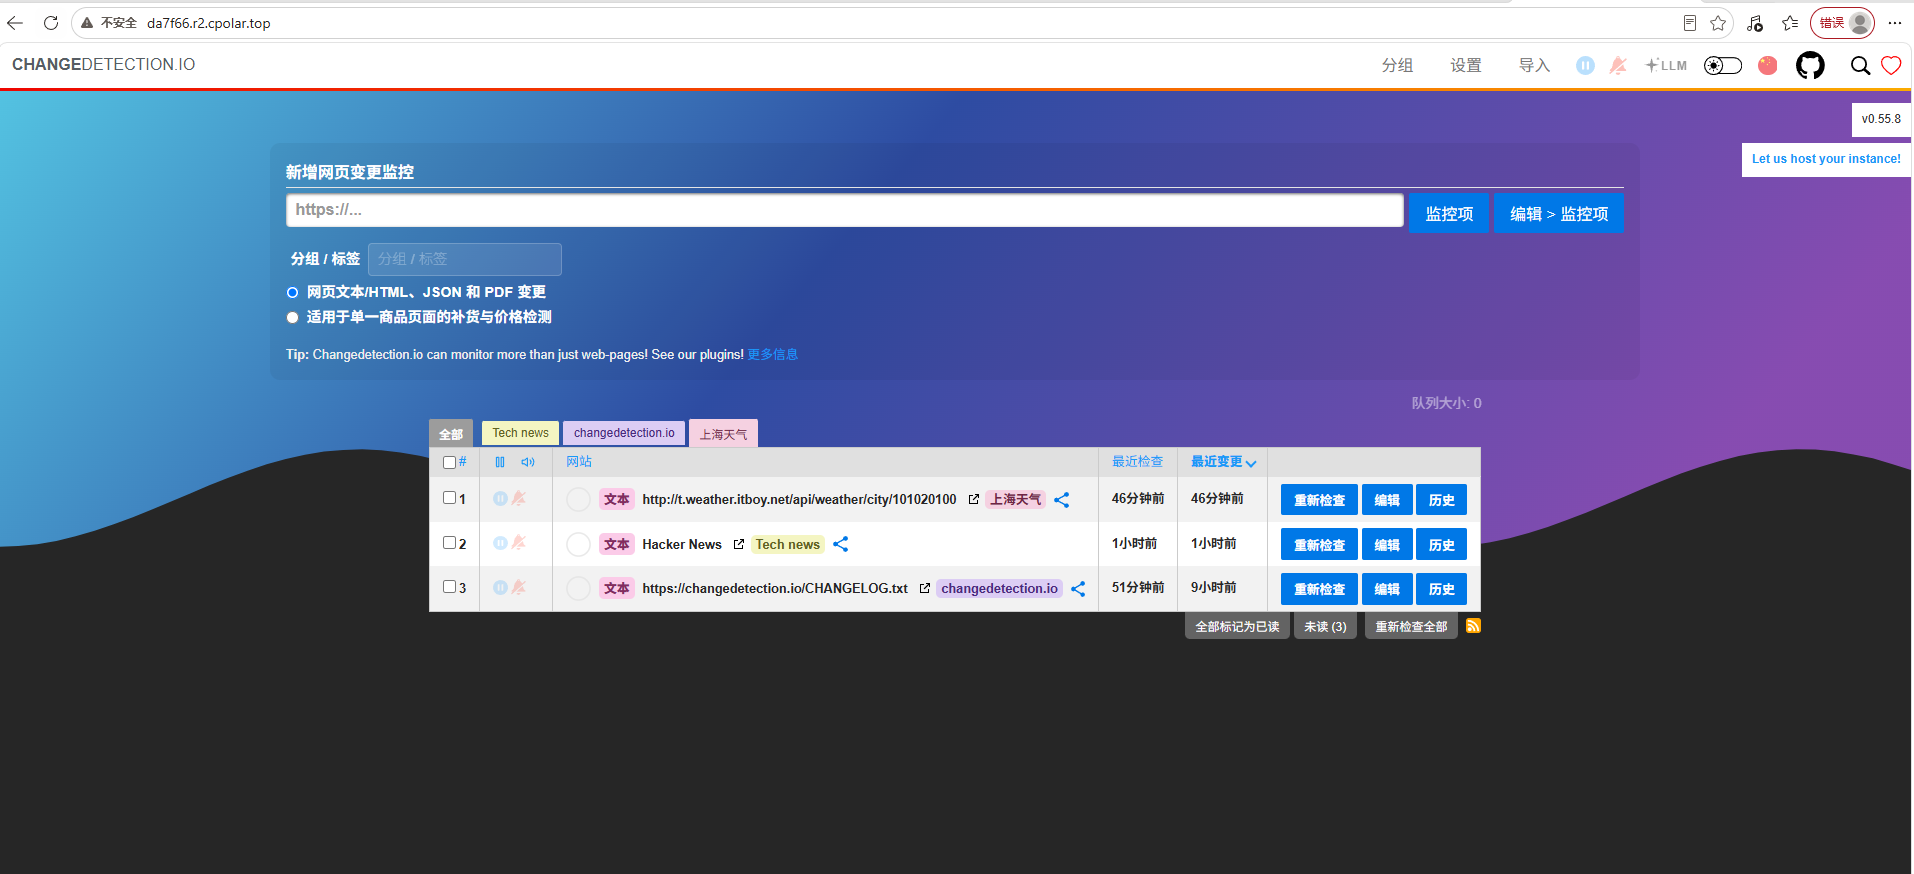Open the 分组 menu in header
Screen dimensions: 1914x874
click(1397, 65)
